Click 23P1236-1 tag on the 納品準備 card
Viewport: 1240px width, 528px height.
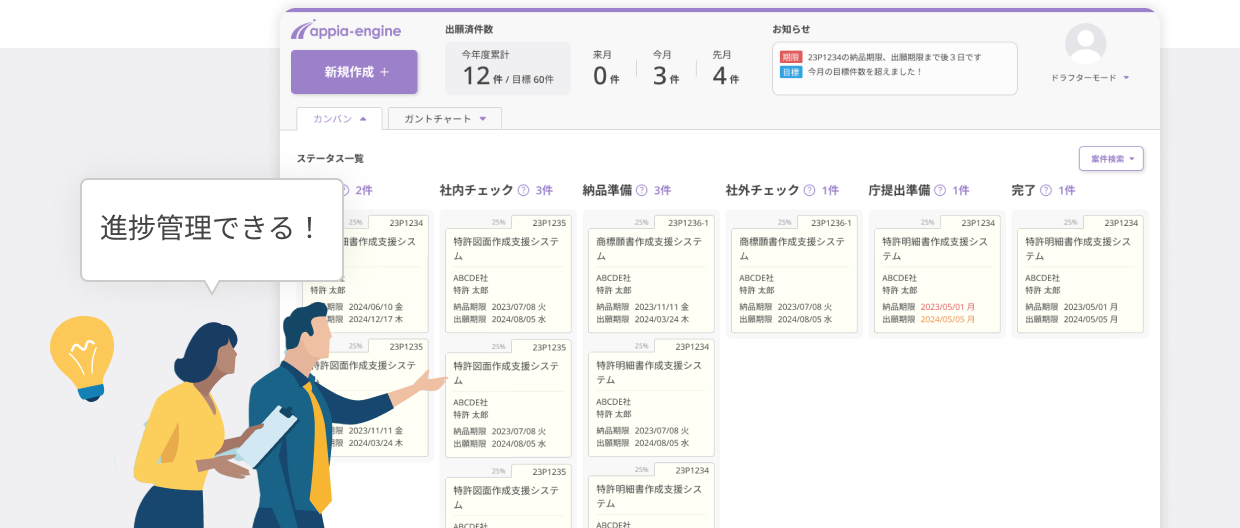(x=688, y=223)
